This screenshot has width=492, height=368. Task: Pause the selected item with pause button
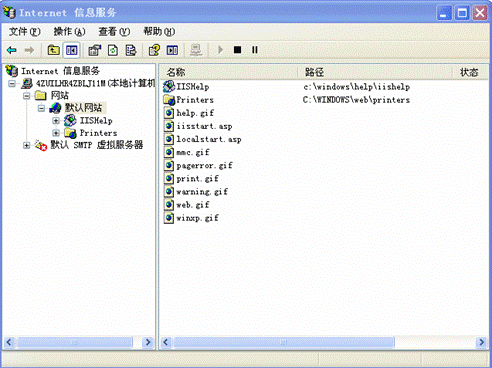click(255, 50)
